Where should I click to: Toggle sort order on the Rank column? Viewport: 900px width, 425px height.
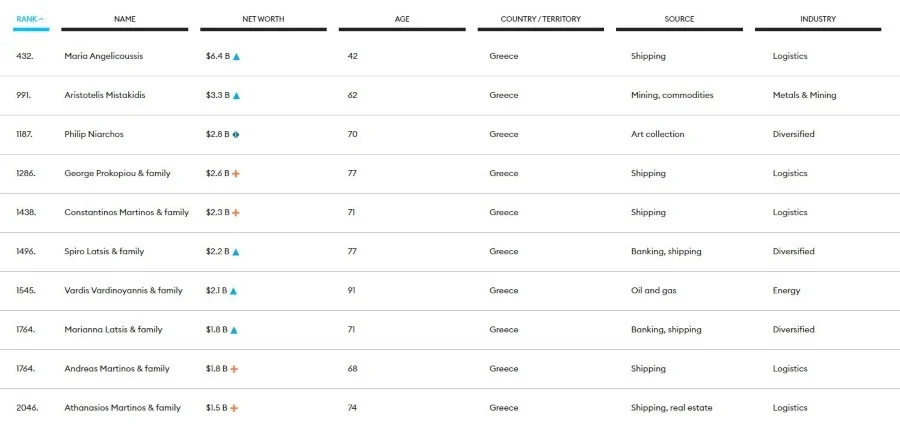[x=30, y=19]
